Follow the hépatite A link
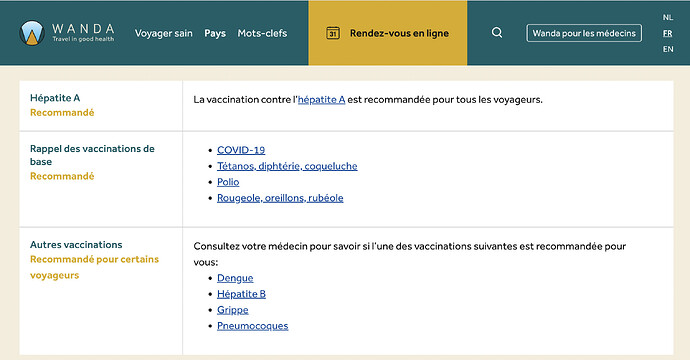The width and height of the screenshot is (690, 360). coord(321,100)
